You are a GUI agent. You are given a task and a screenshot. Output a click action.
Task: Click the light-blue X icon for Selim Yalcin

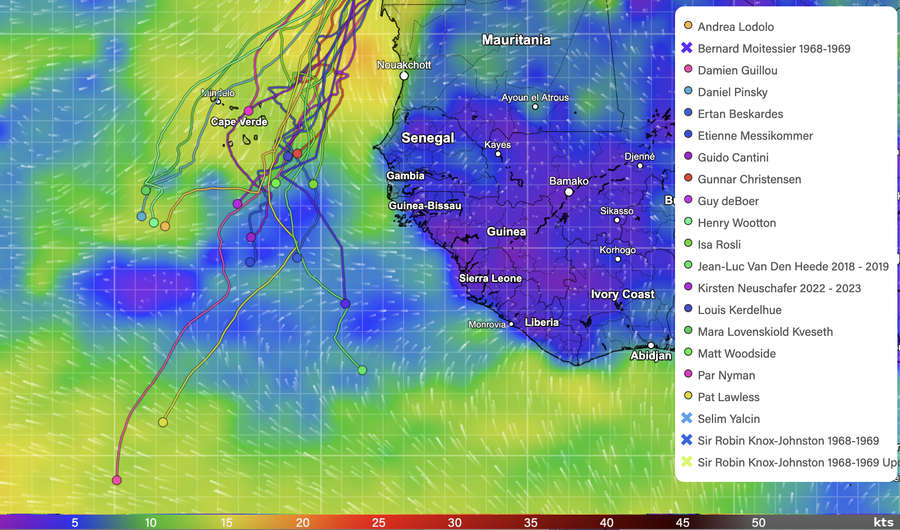(686, 418)
